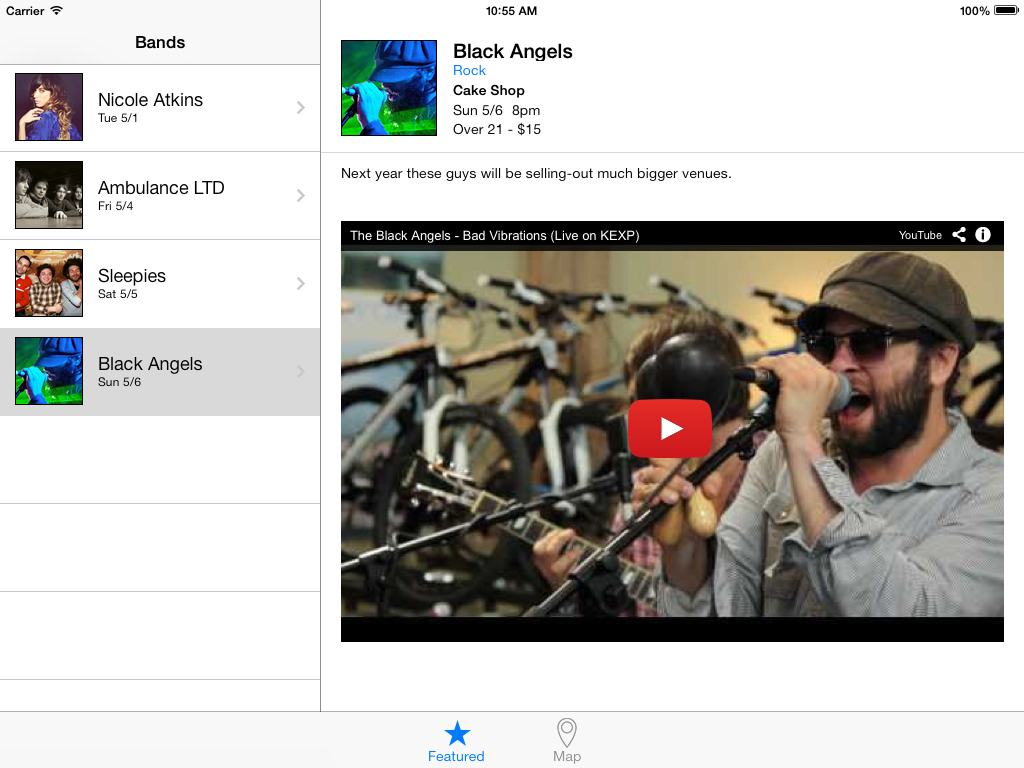1024x768 pixels.
Task: Open the Rock genre link
Action: [x=470, y=71]
